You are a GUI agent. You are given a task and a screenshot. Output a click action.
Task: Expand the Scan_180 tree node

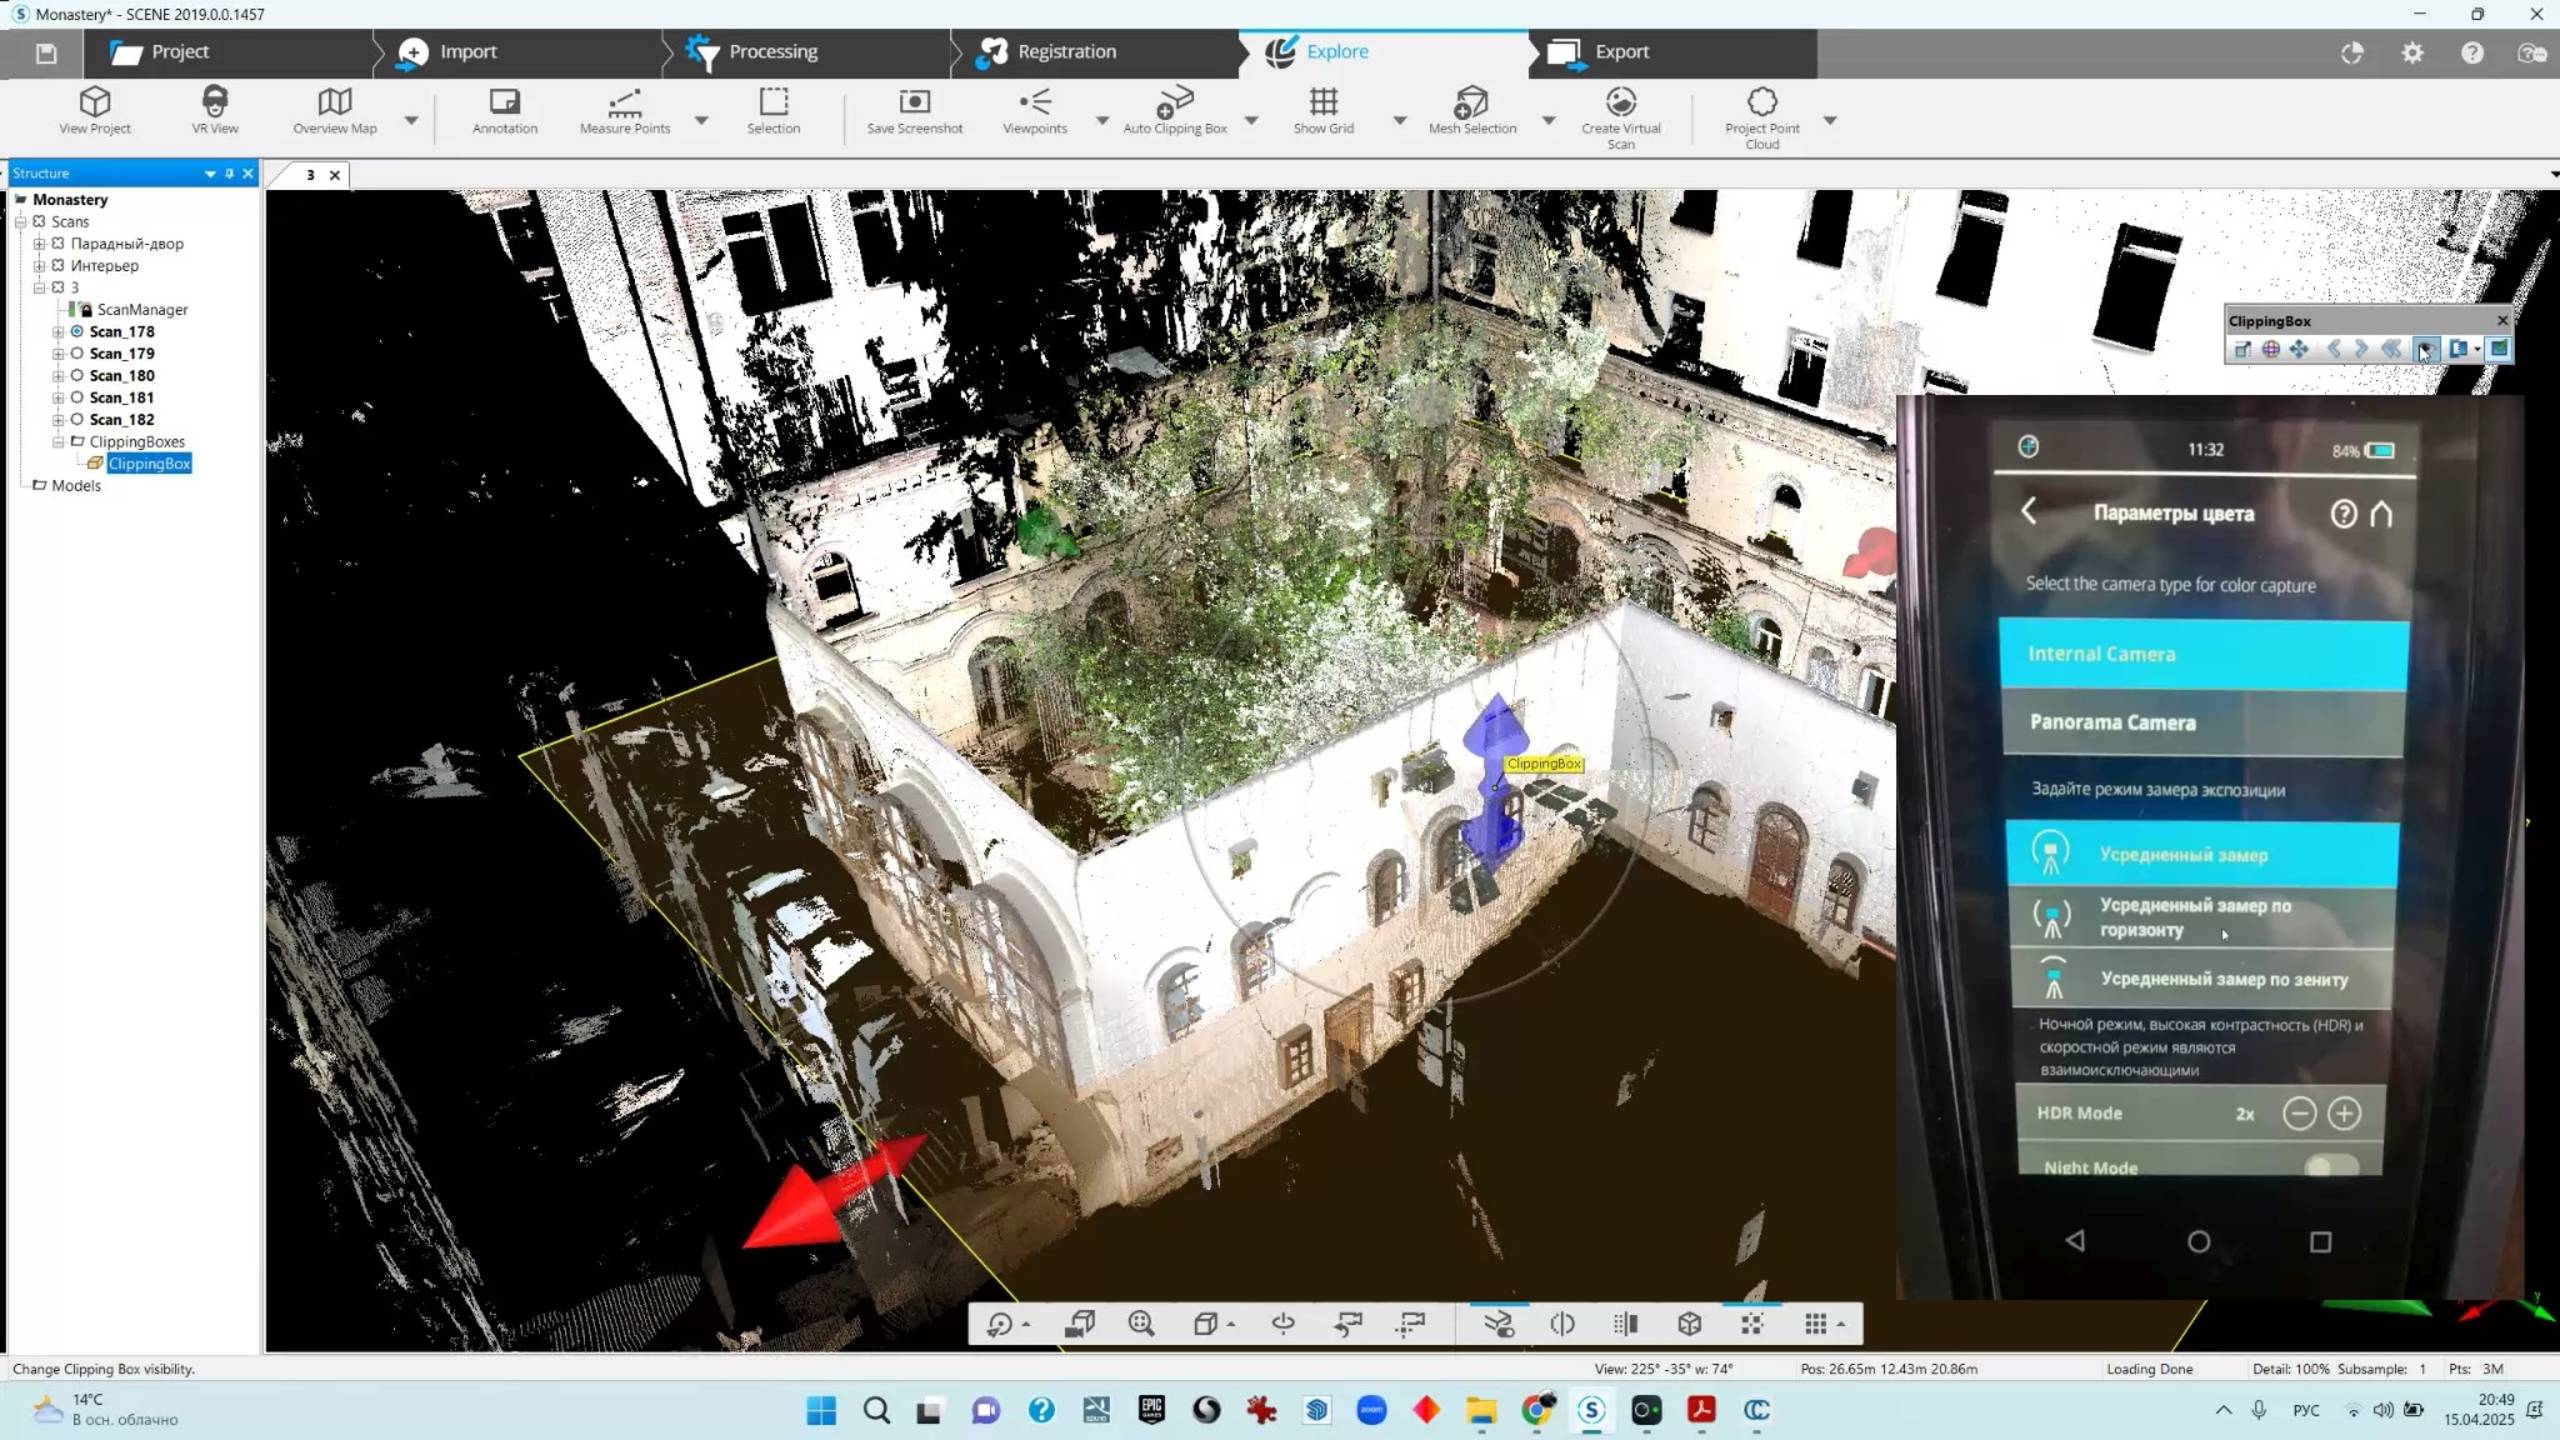click(58, 376)
